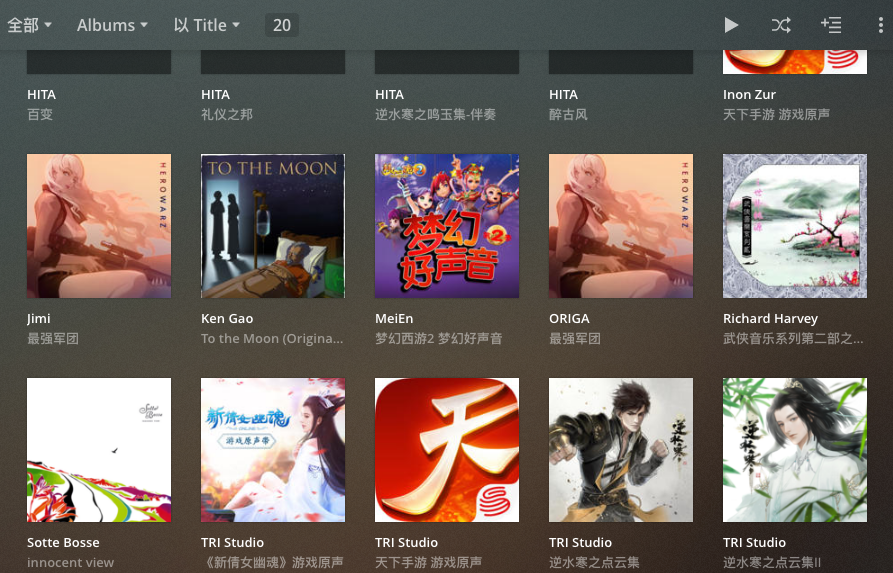Change the sort order via 以 Title dropdown
The width and height of the screenshot is (893, 573).
tap(207, 25)
